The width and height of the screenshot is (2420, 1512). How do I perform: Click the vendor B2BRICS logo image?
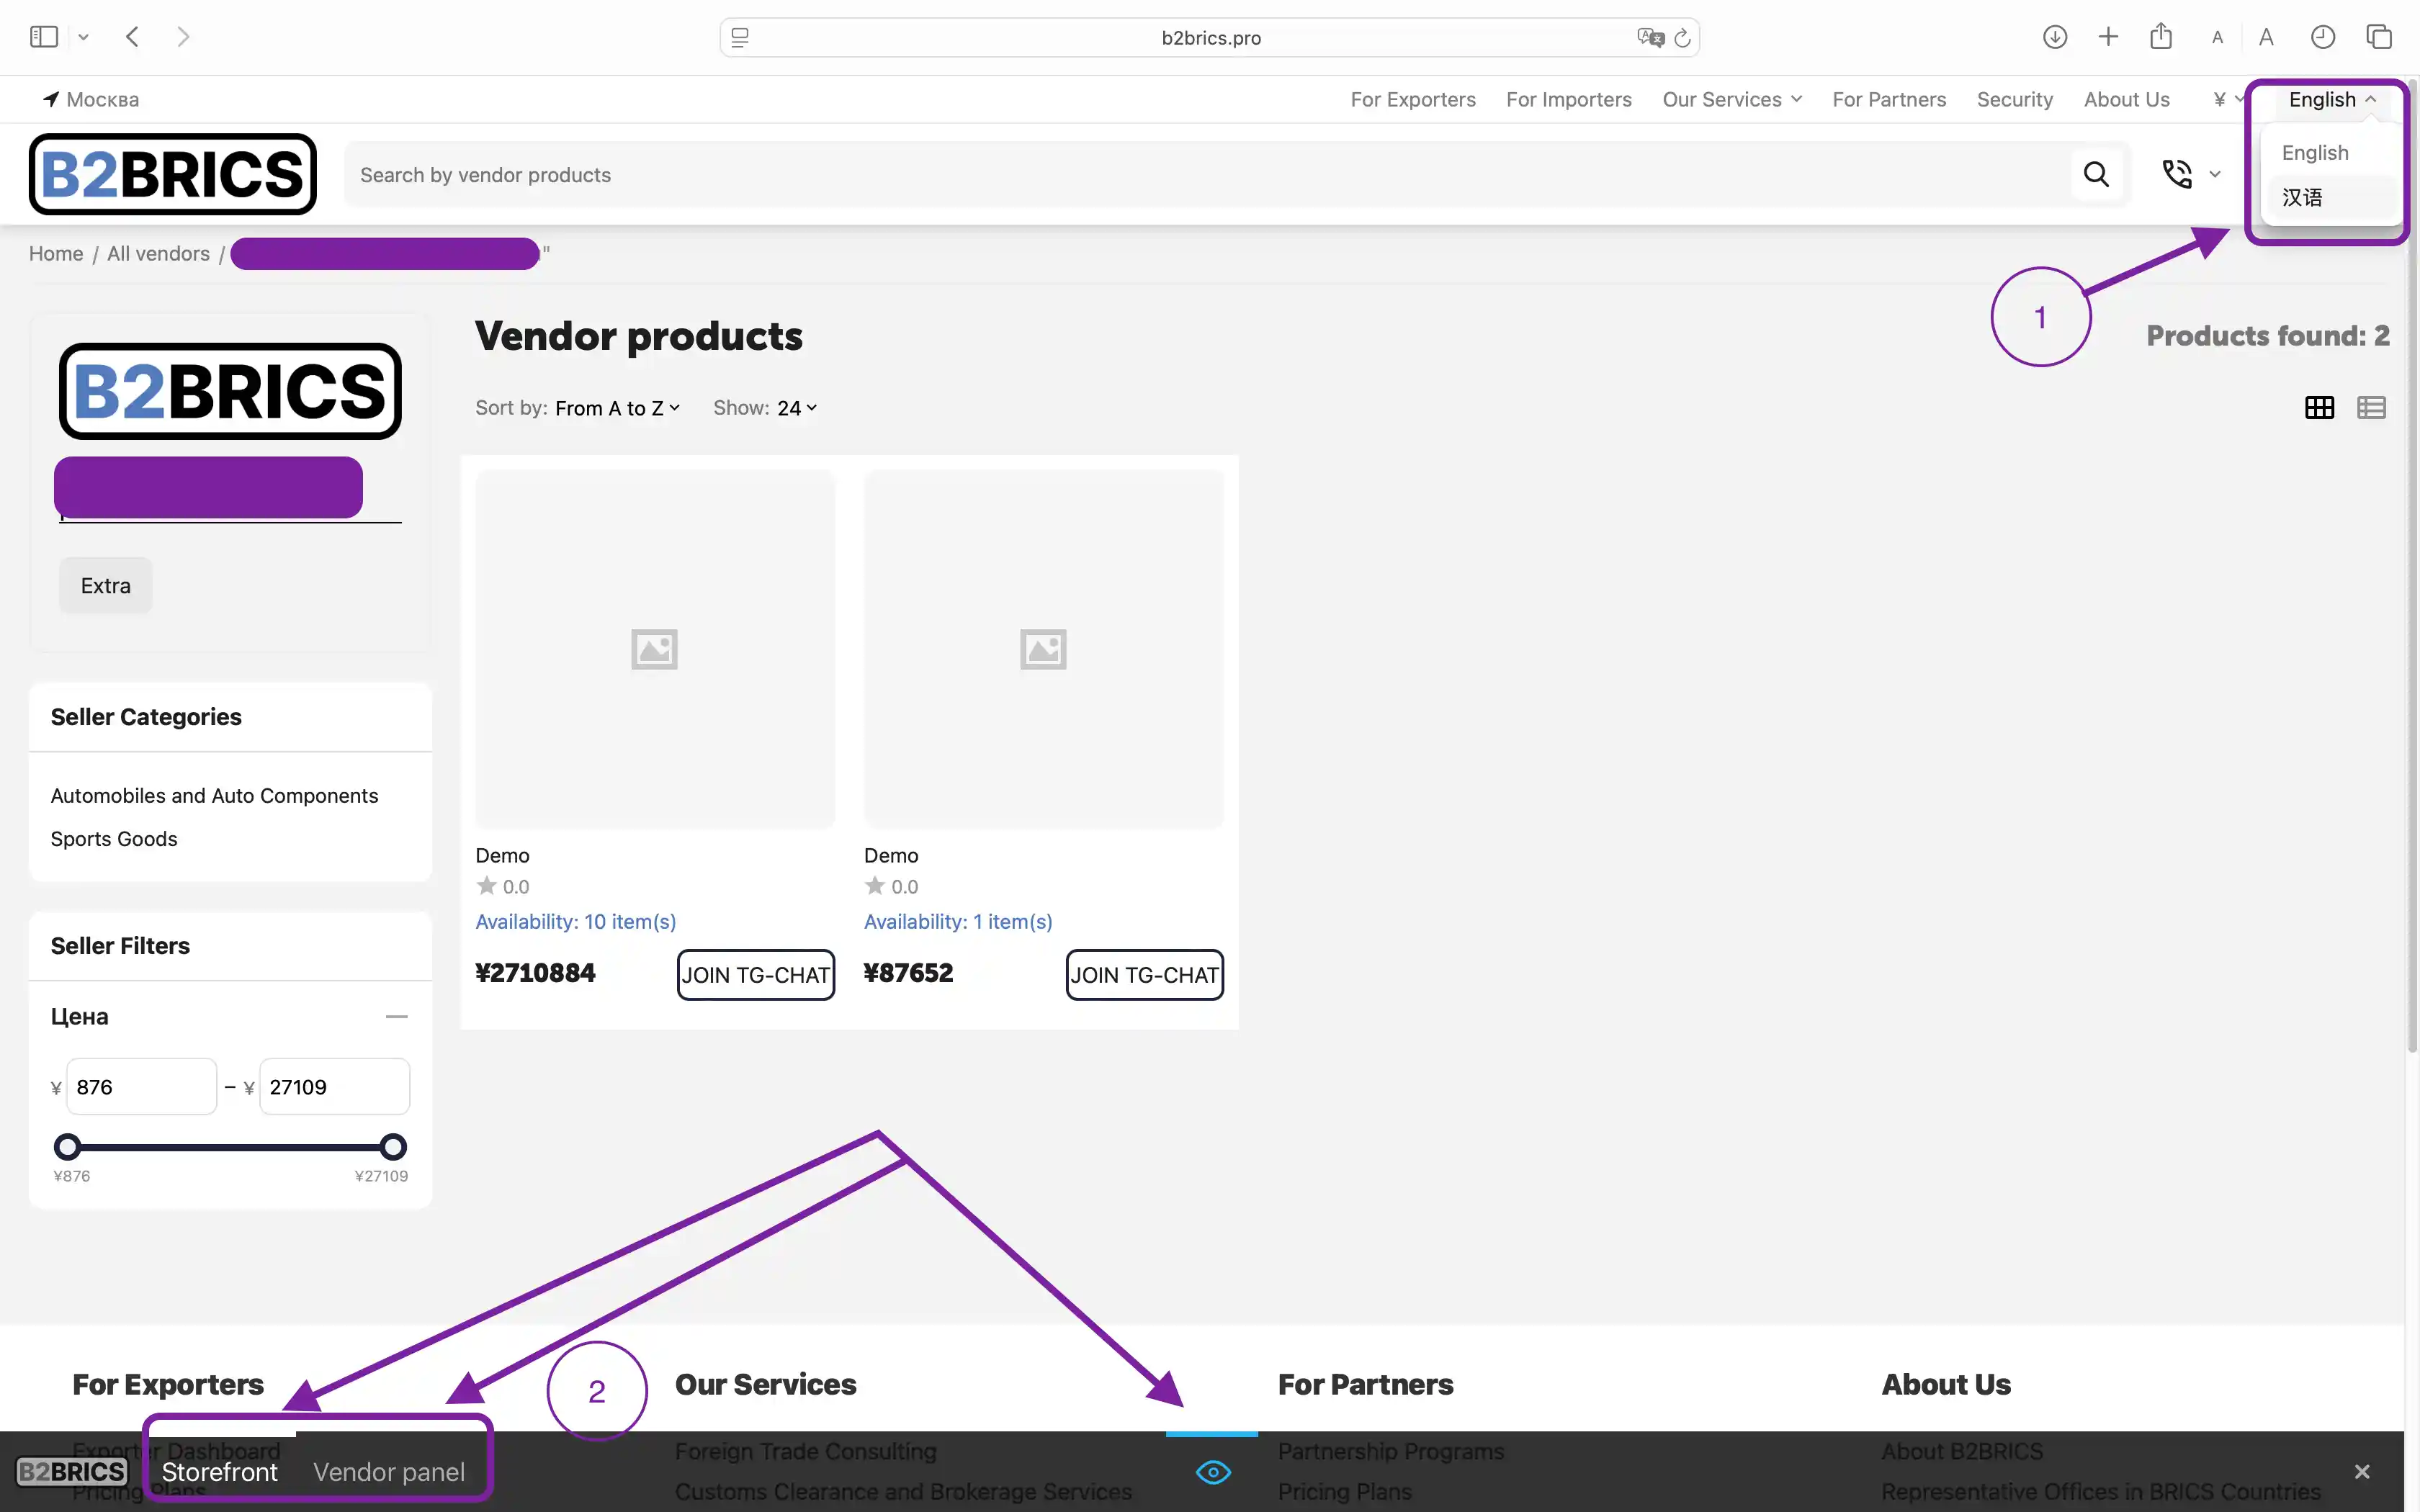230,391
